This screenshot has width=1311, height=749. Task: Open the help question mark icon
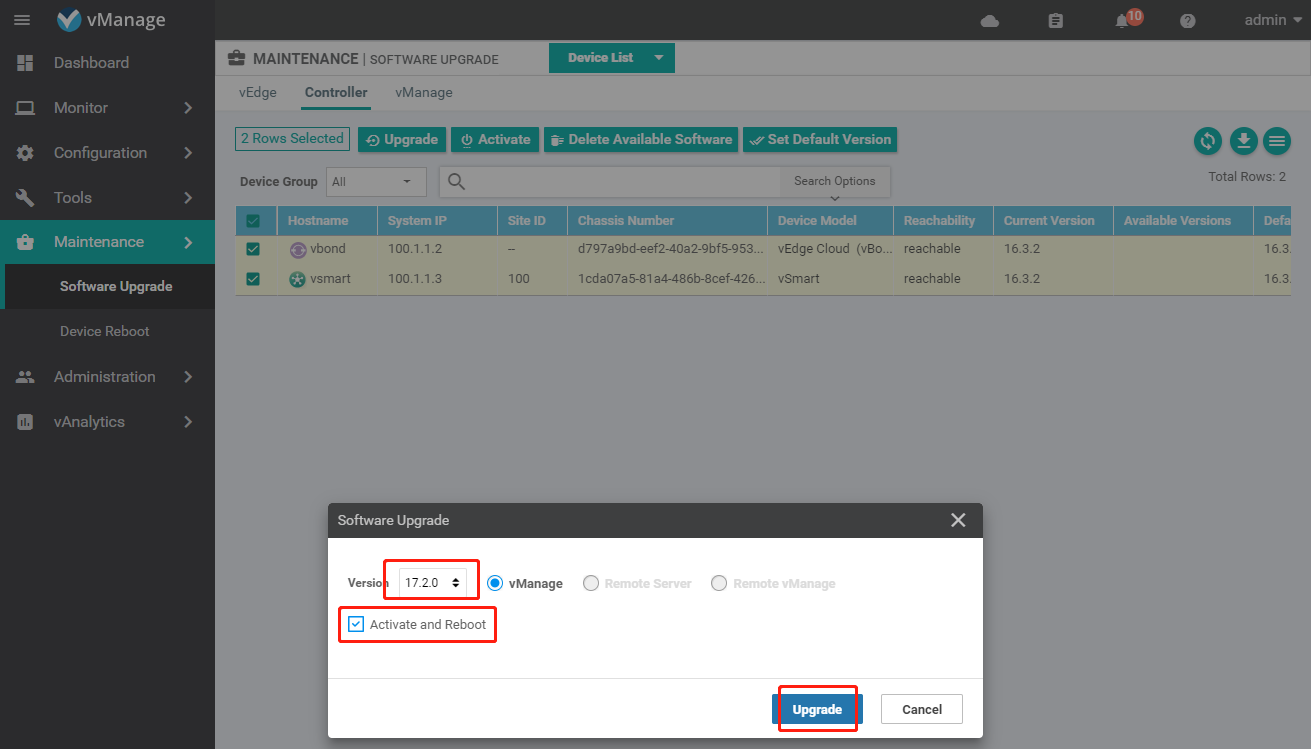(1188, 21)
